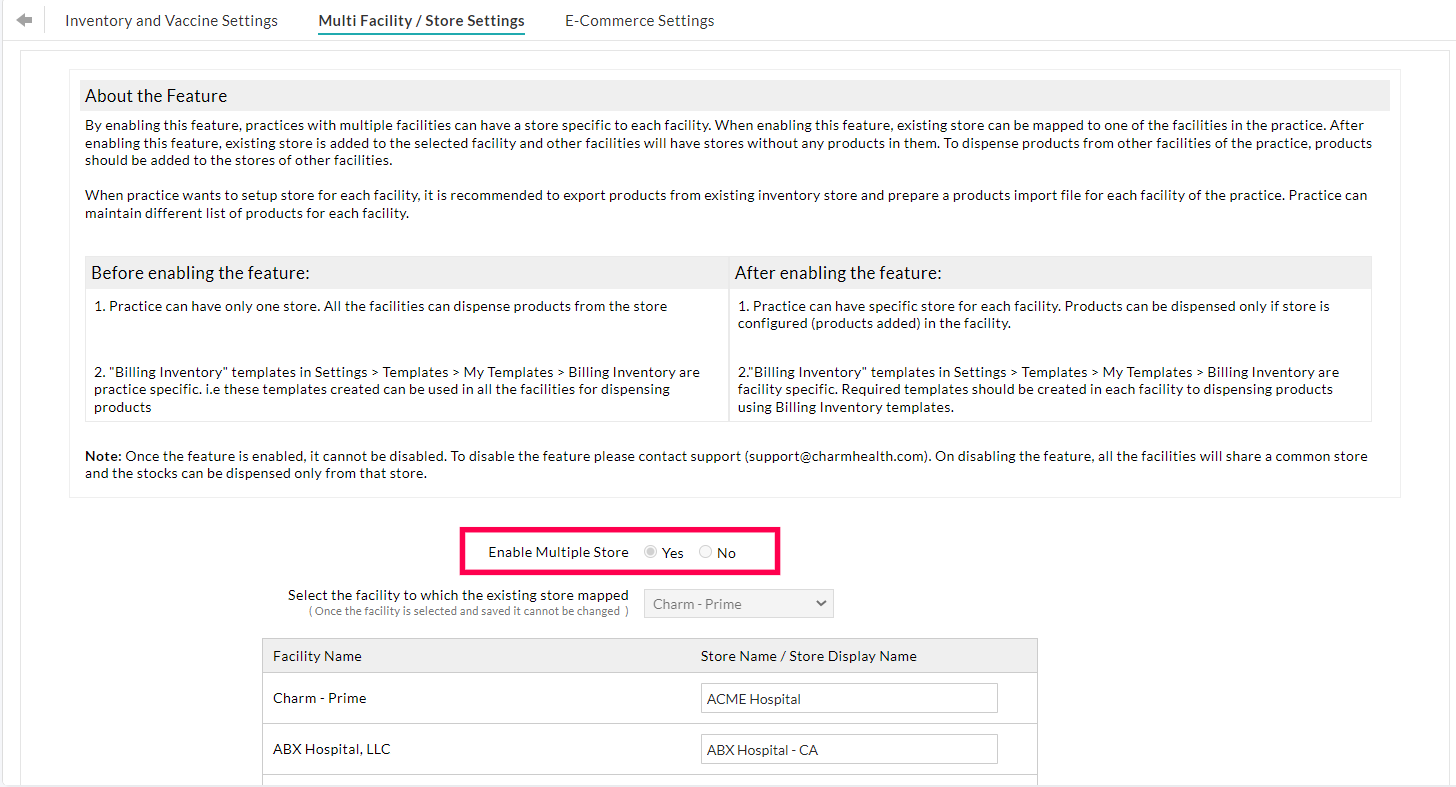Select the Multi Facility / Store Settings tab
The image size is (1456, 787).
[x=421, y=20]
